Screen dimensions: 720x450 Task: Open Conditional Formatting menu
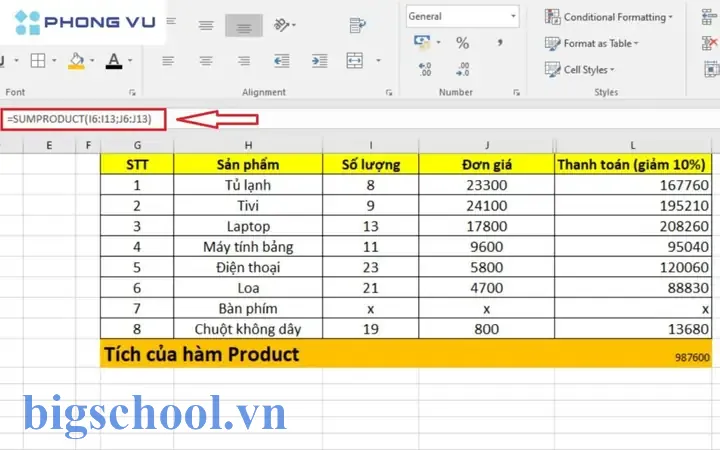(609, 17)
